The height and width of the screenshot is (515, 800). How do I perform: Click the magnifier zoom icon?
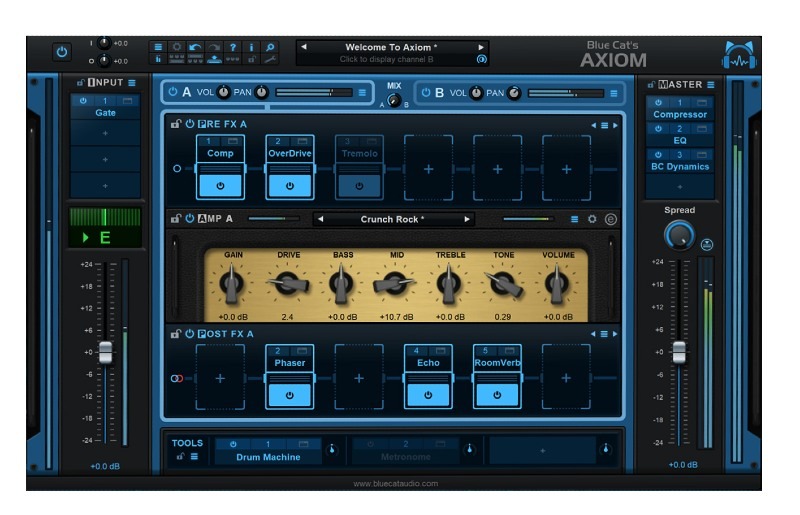270,47
